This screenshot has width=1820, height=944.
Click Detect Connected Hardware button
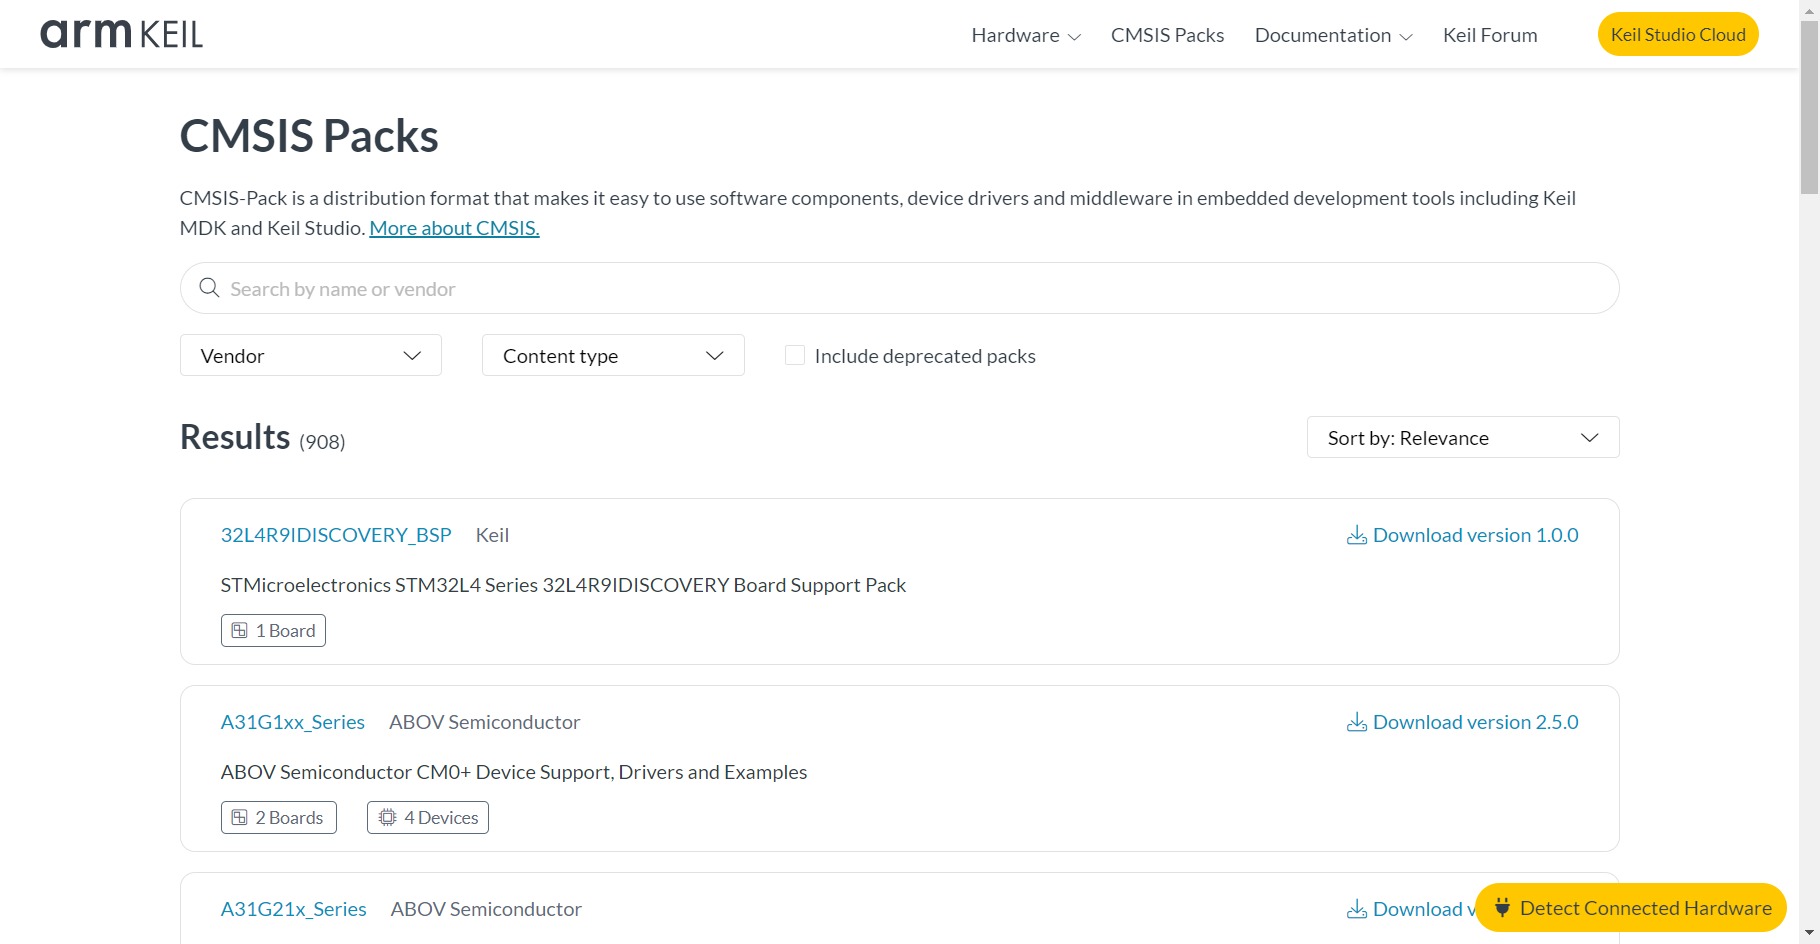point(1631,908)
